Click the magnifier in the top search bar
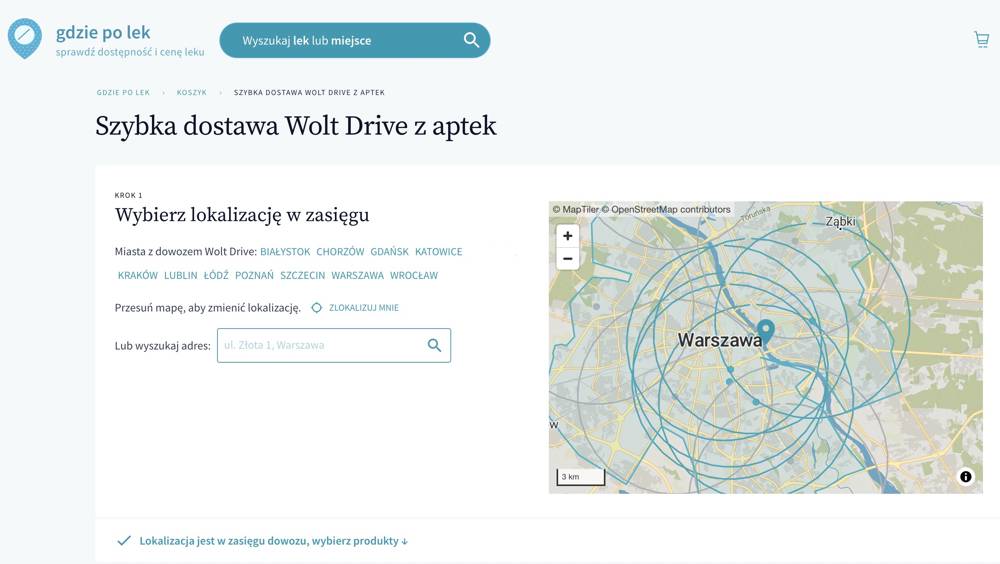1000x564 pixels. click(471, 40)
